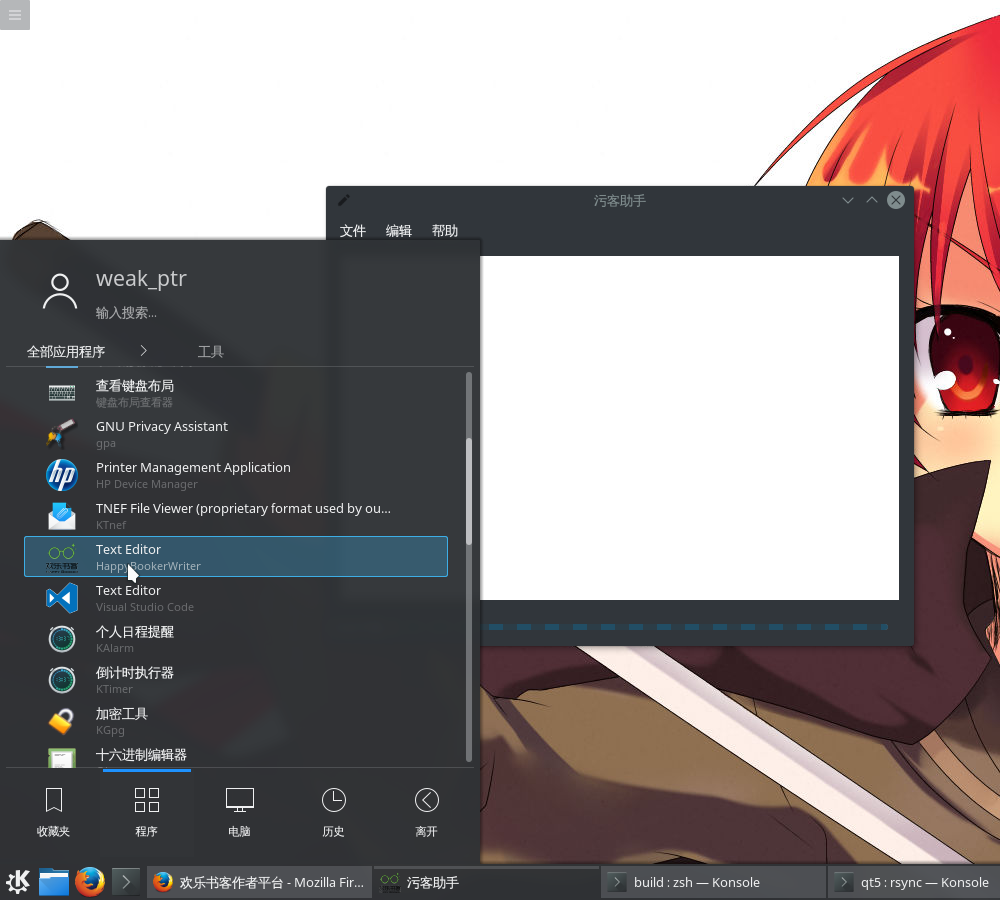Launch the "查看键盘布局" entry title
1000x900 pixels.
pyautogui.click(x=135, y=386)
